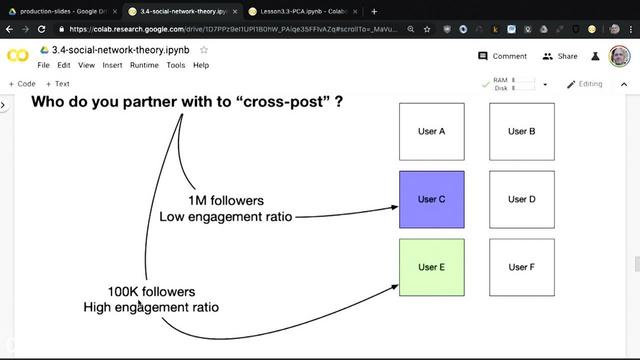Click the address bar URL
Viewport: 640px width, 360px height.
[233, 29]
